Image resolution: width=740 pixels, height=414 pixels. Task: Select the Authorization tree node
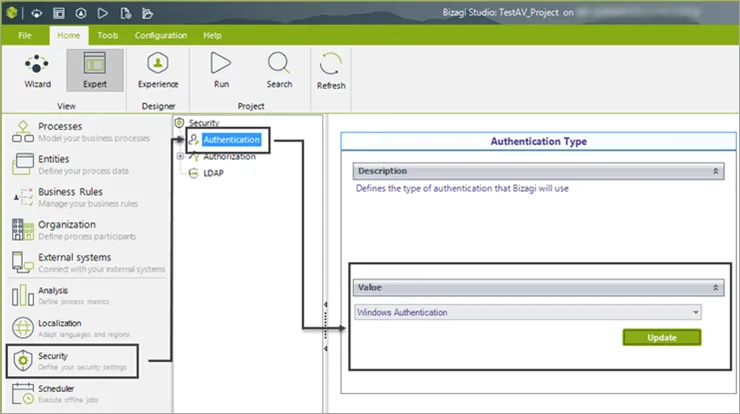point(229,157)
